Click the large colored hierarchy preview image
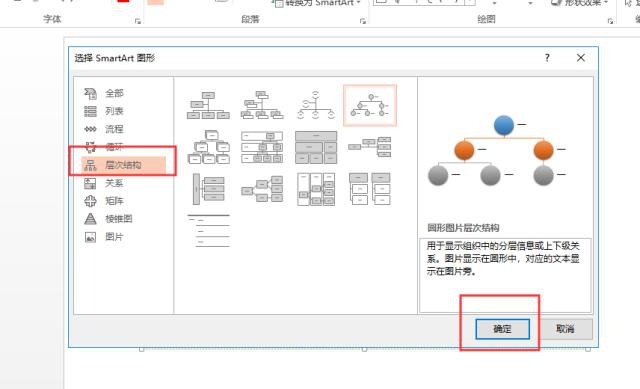Viewport: 640px width, 389px height. pos(497,150)
